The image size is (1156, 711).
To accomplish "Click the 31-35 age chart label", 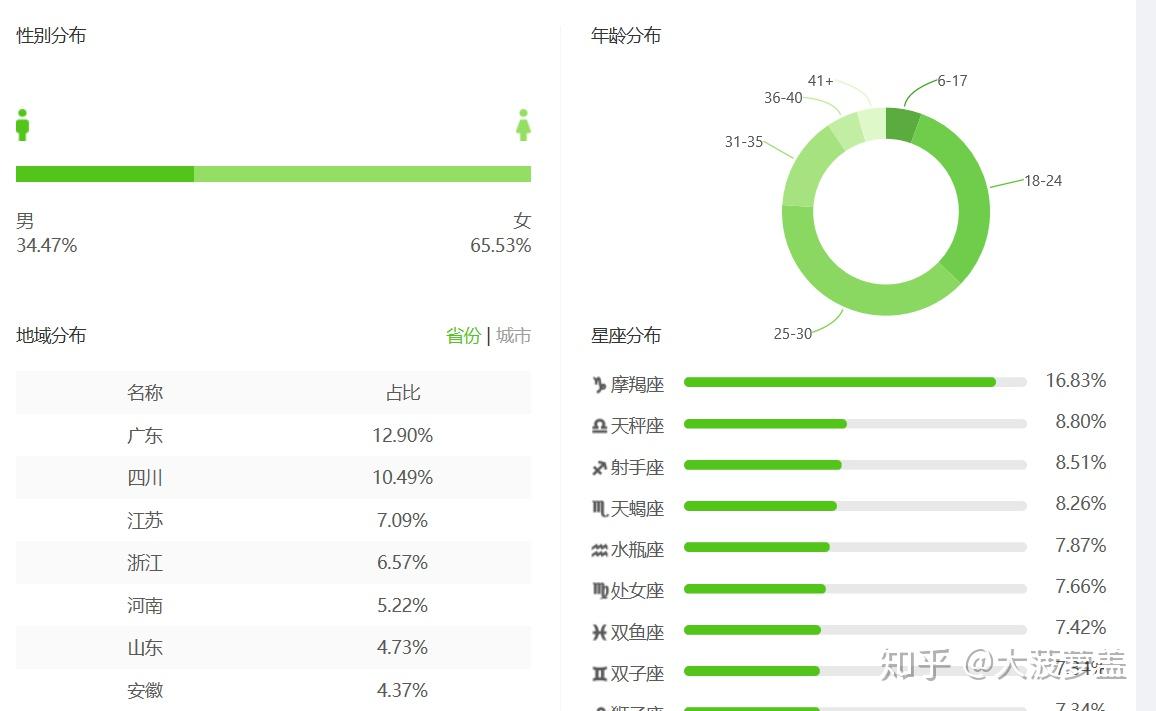I will 744,142.
